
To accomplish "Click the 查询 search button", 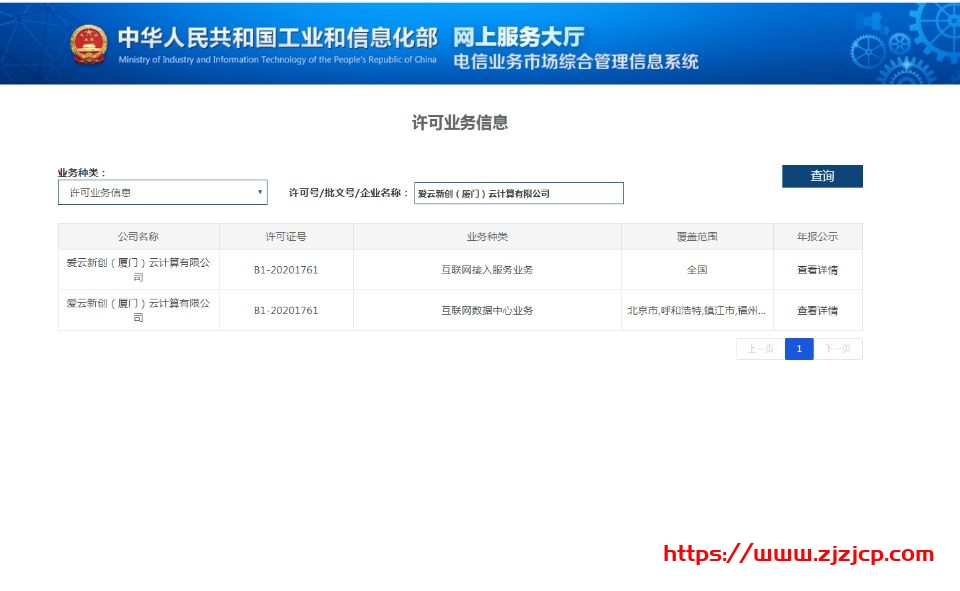I will [x=822, y=176].
